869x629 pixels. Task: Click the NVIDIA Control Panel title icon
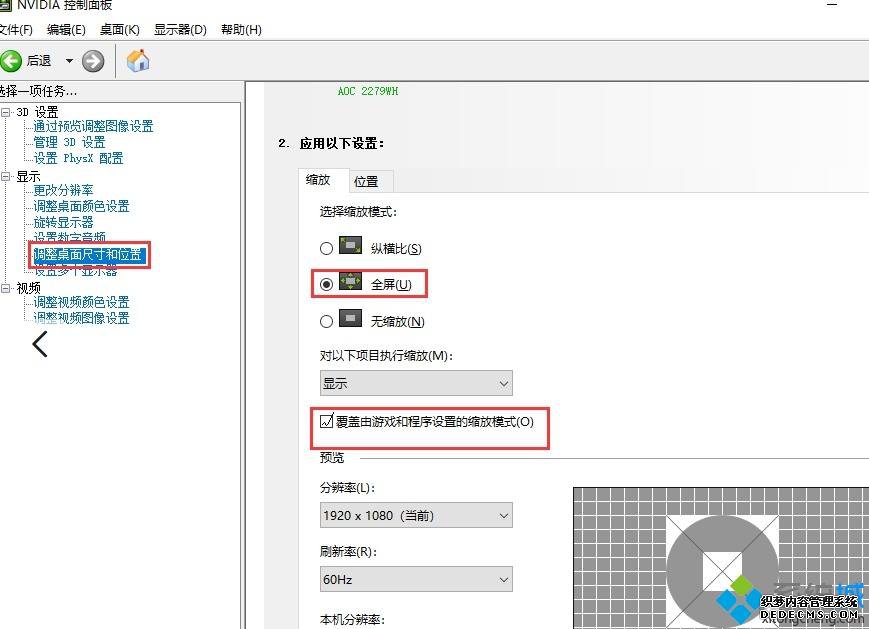coord(4,5)
